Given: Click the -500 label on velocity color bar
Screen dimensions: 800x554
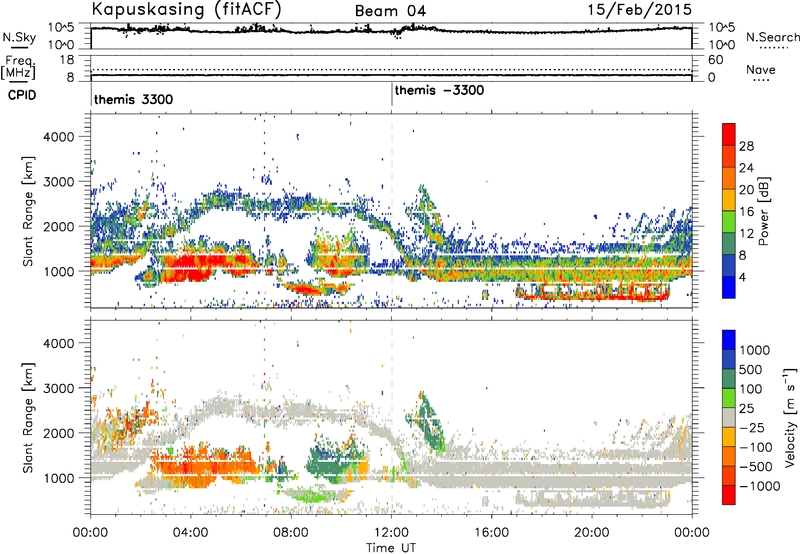Looking at the screenshot, I should (756, 467).
